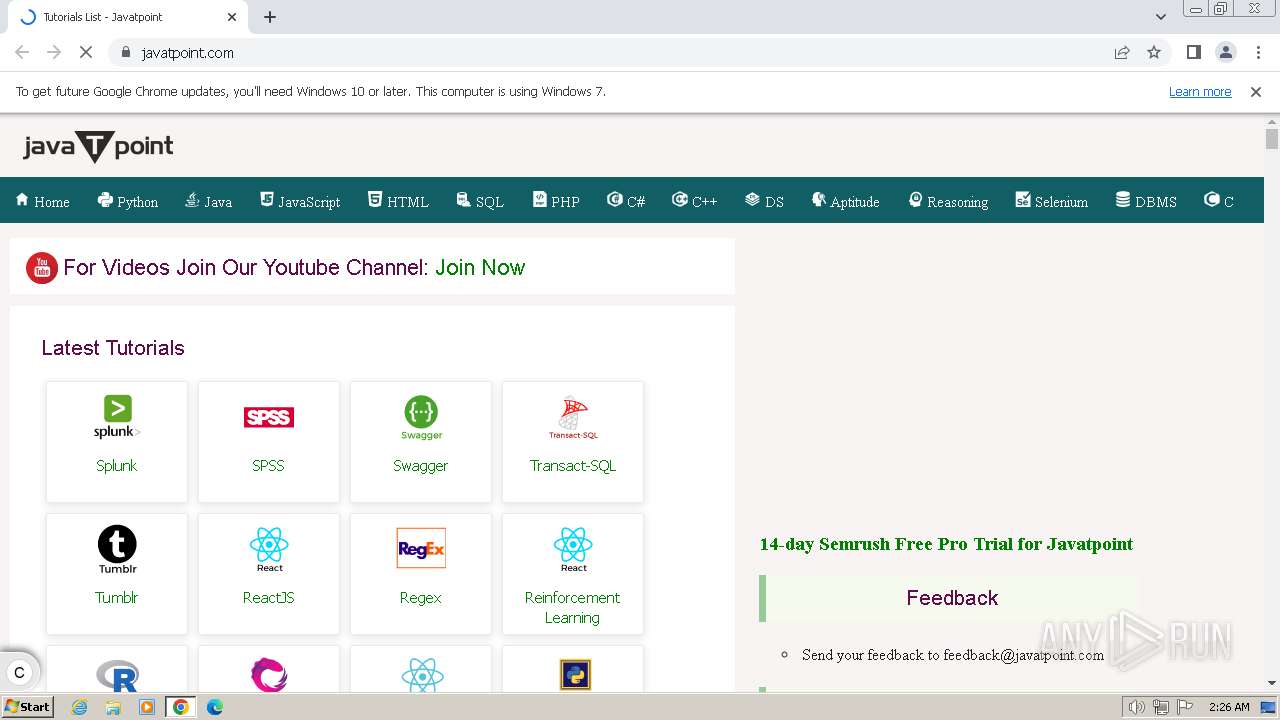Click the Join Now YouTube link

(x=480, y=267)
